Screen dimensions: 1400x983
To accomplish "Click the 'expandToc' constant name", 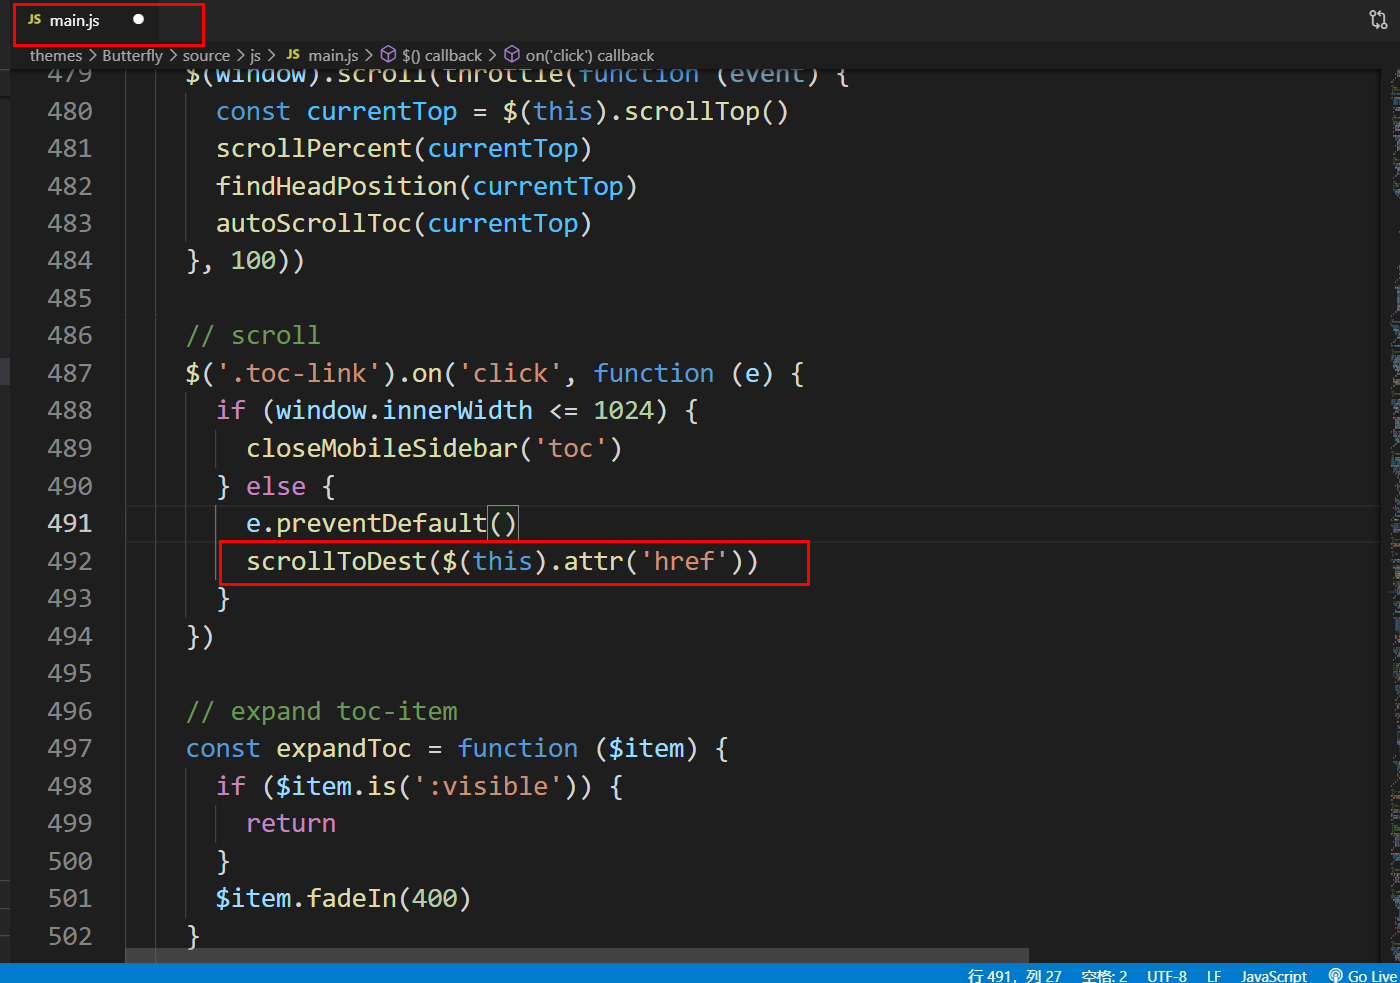I will (x=344, y=748).
